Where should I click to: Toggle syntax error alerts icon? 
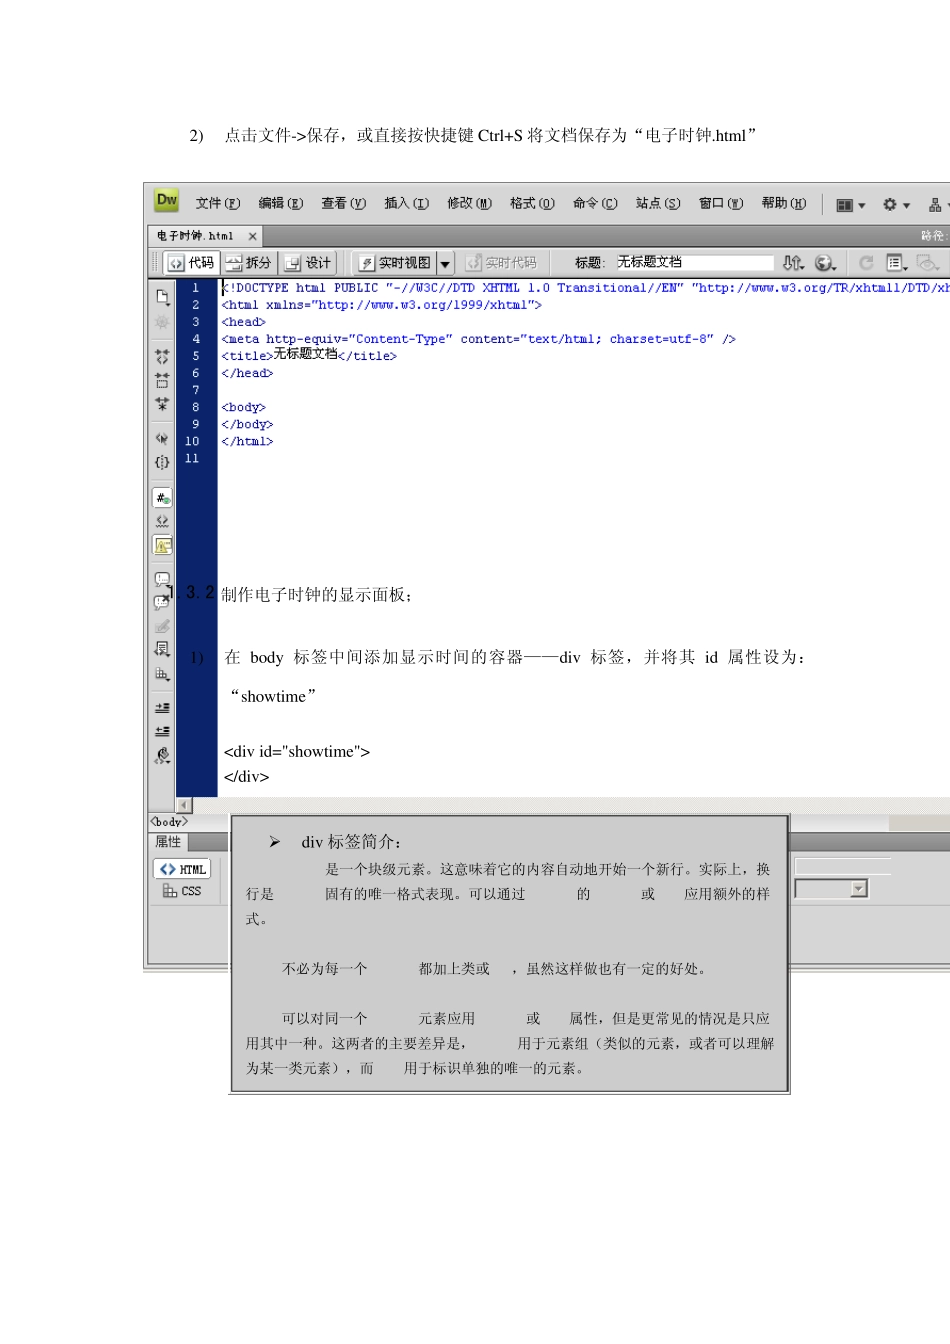click(x=162, y=545)
